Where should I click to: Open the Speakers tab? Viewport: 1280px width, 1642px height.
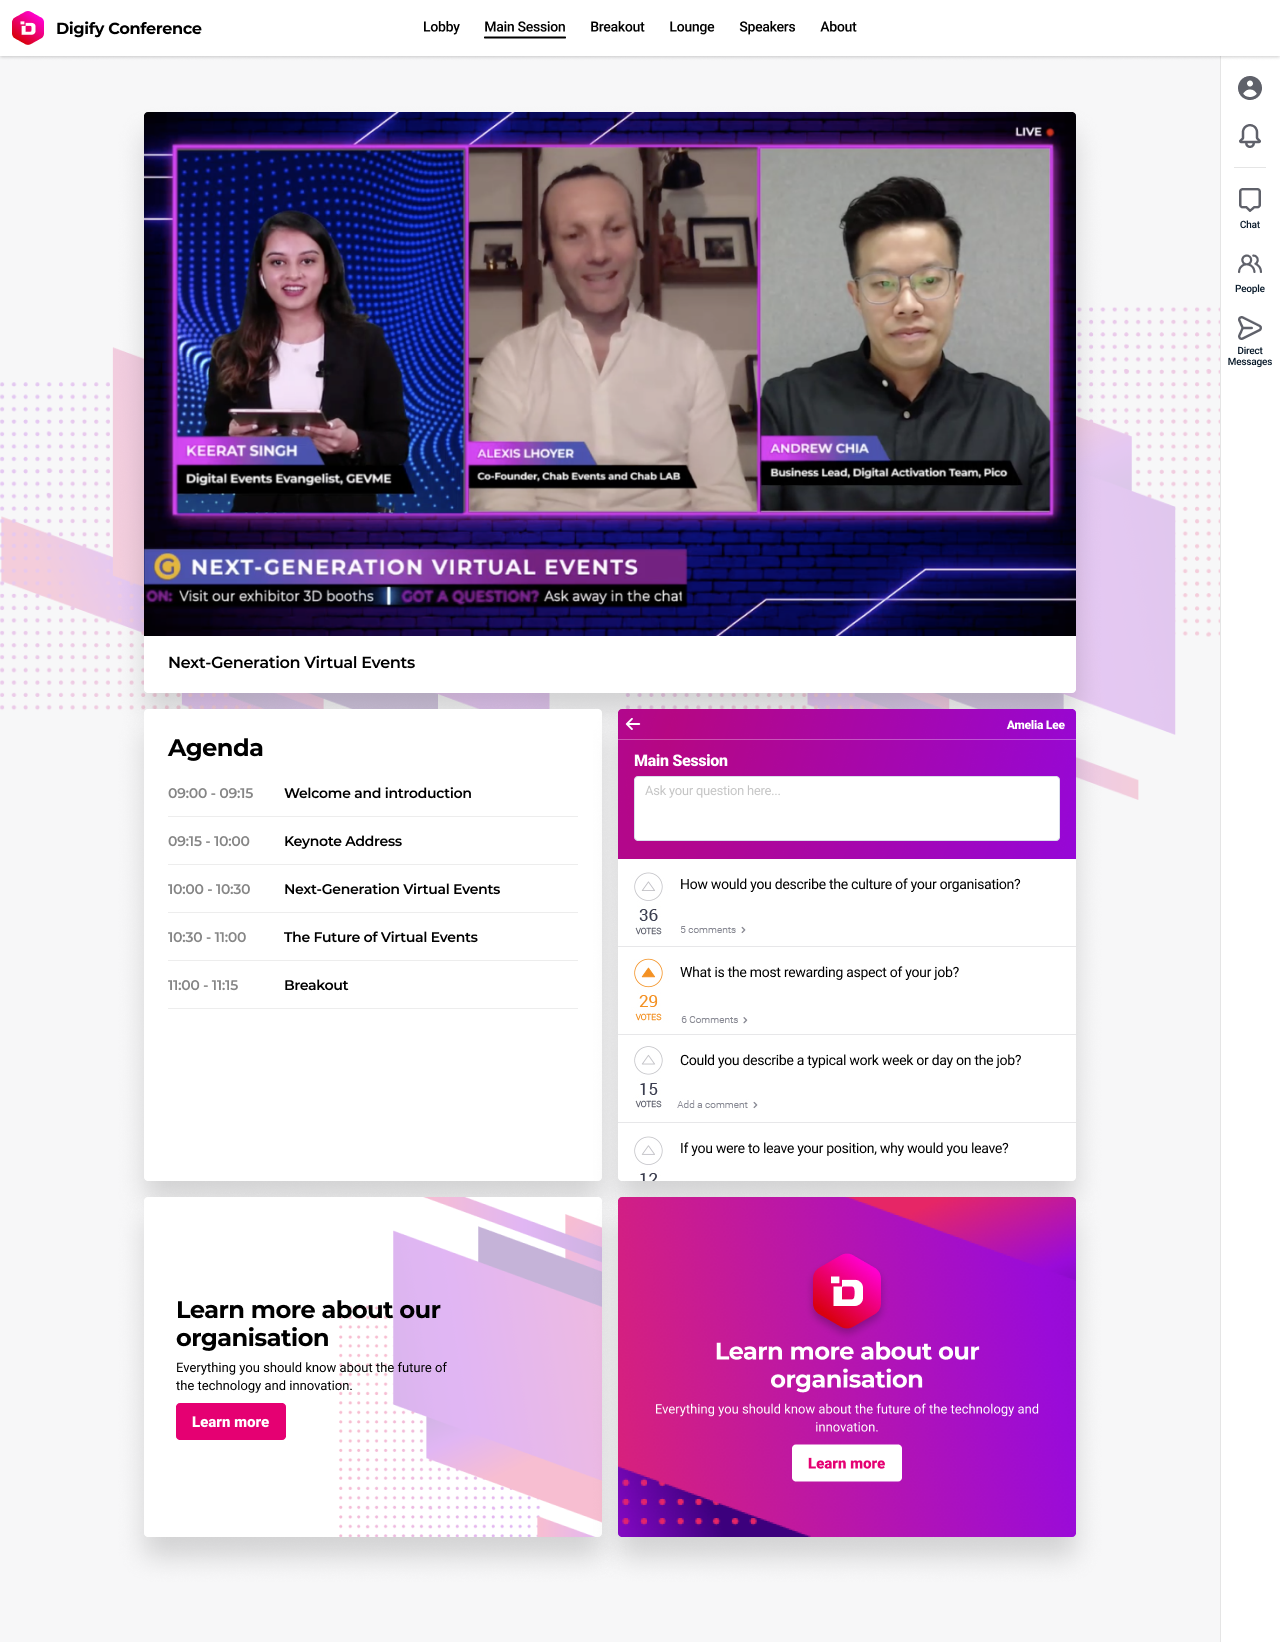click(x=767, y=27)
